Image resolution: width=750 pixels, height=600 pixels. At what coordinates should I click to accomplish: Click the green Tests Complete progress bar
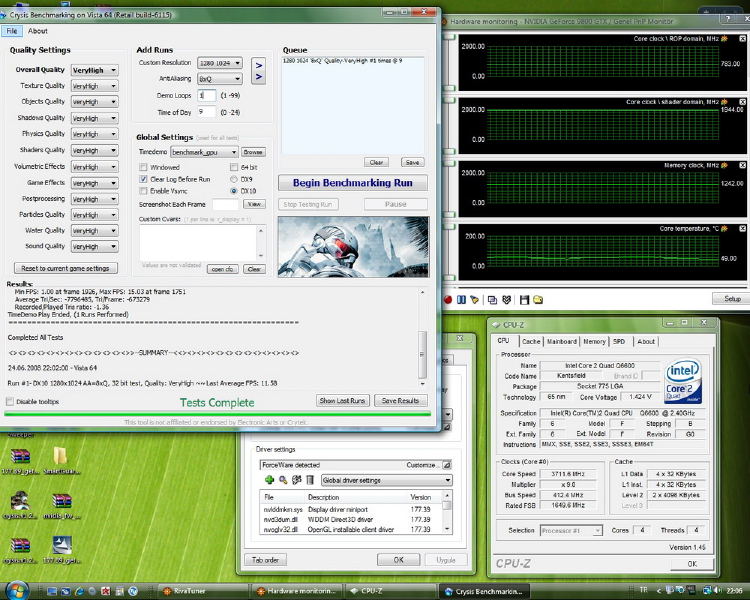pos(218,414)
